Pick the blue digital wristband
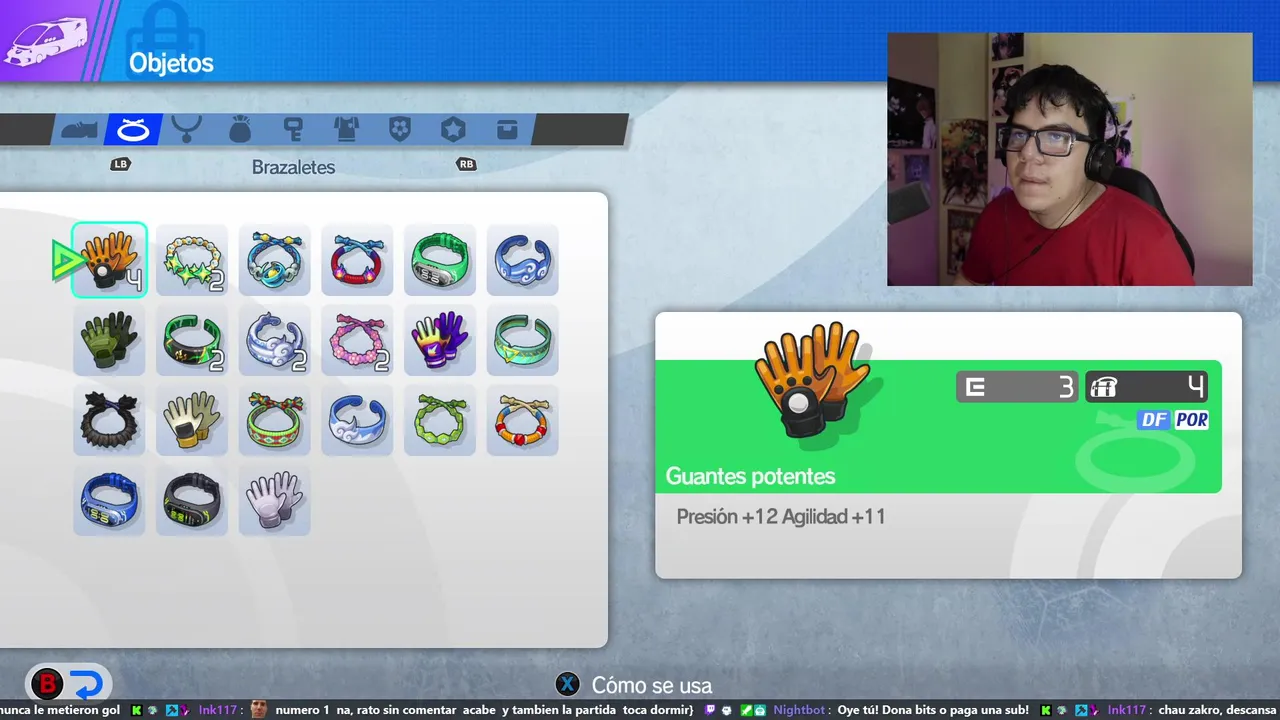Viewport: 1280px width, 720px height. 109,500
